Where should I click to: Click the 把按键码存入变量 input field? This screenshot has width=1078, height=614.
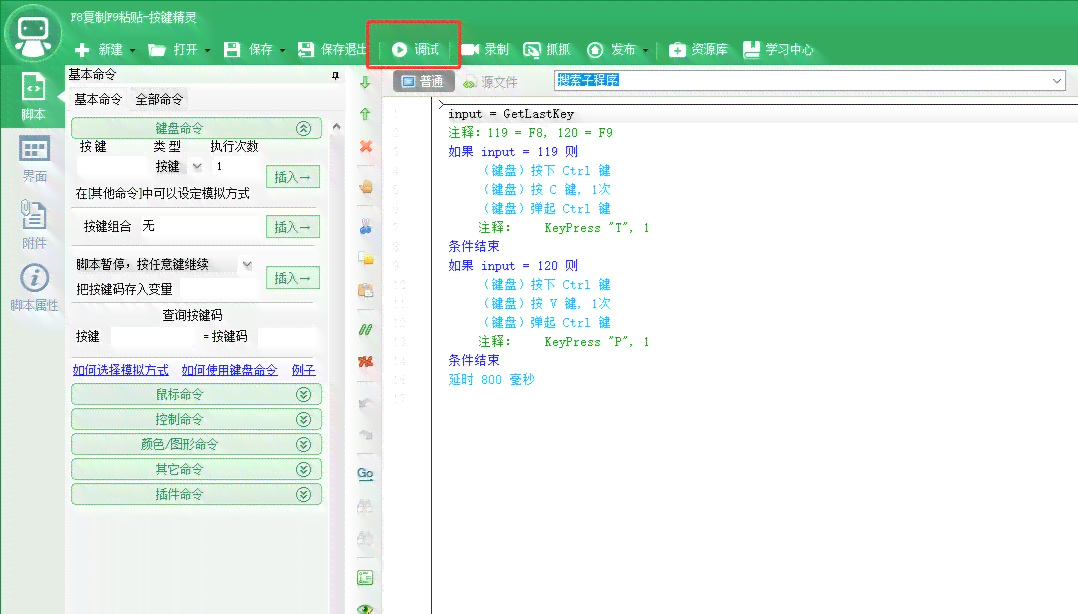tap(219, 289)
